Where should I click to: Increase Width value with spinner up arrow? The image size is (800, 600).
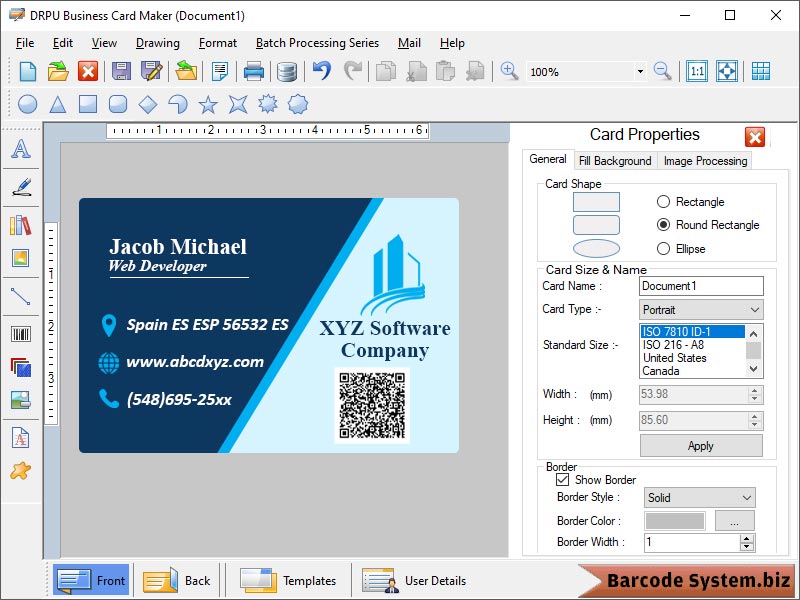click(x=755, y=390)
